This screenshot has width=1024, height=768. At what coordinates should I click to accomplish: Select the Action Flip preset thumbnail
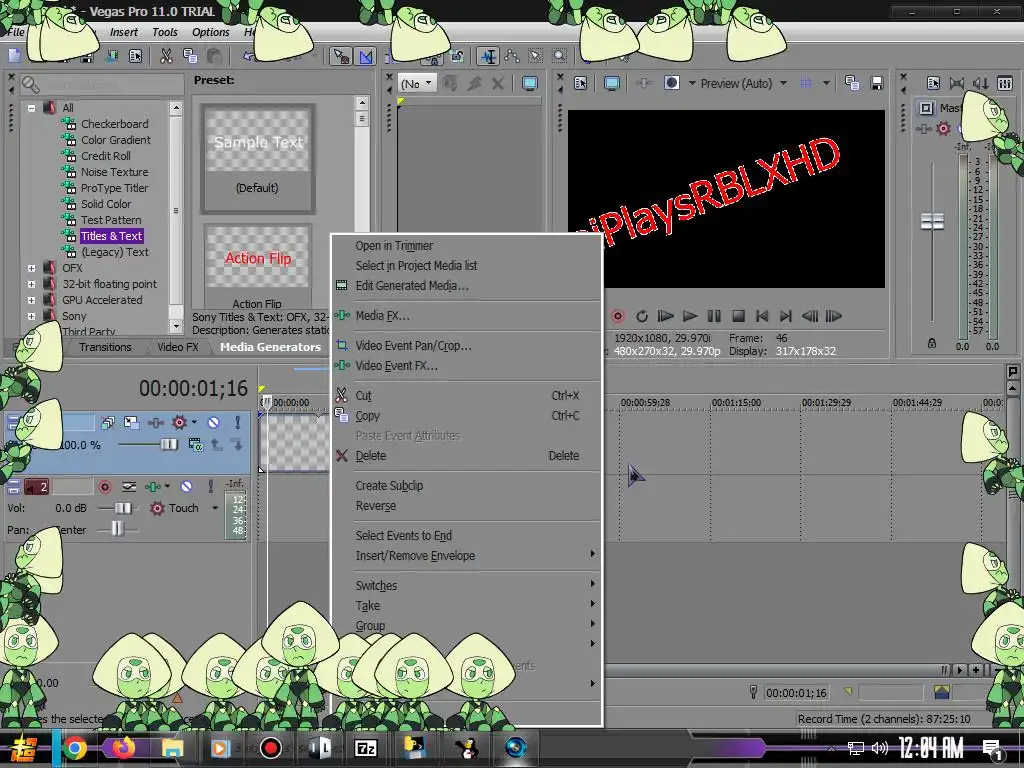point(258,258)
